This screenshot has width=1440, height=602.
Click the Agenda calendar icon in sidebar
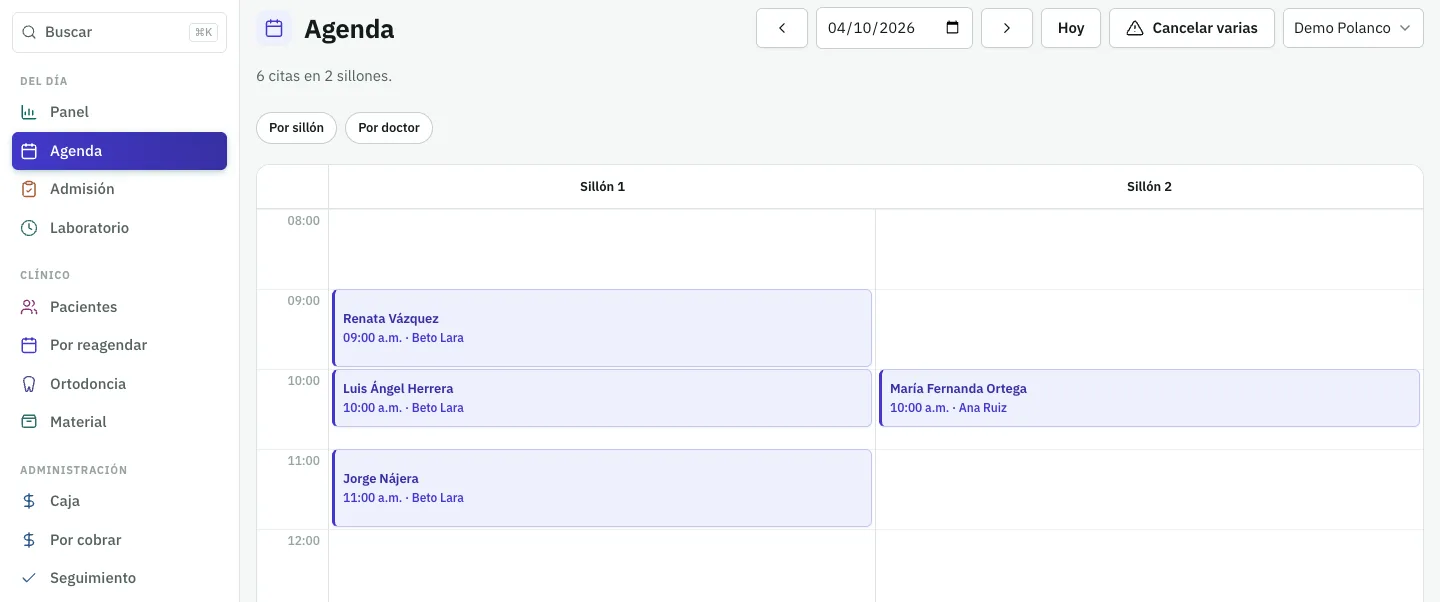29,151
